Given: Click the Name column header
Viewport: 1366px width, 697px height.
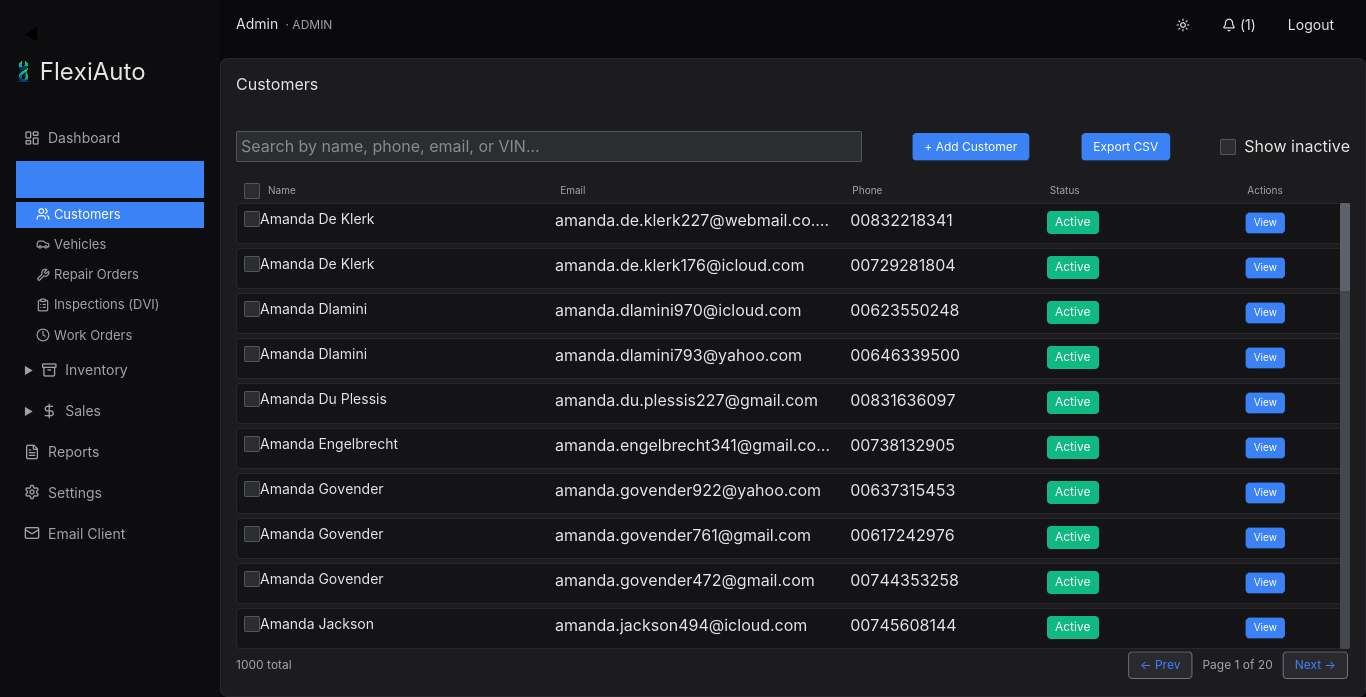Looking at the screenshot, I should (282, 190).
